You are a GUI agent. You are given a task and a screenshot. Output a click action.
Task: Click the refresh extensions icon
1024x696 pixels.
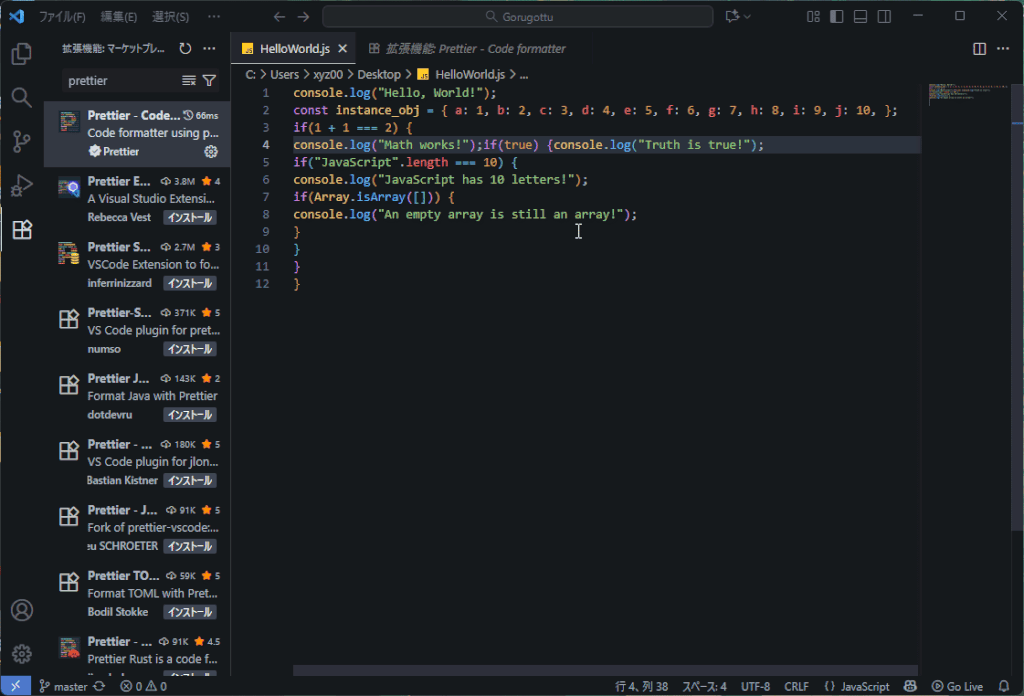[185, 48]
